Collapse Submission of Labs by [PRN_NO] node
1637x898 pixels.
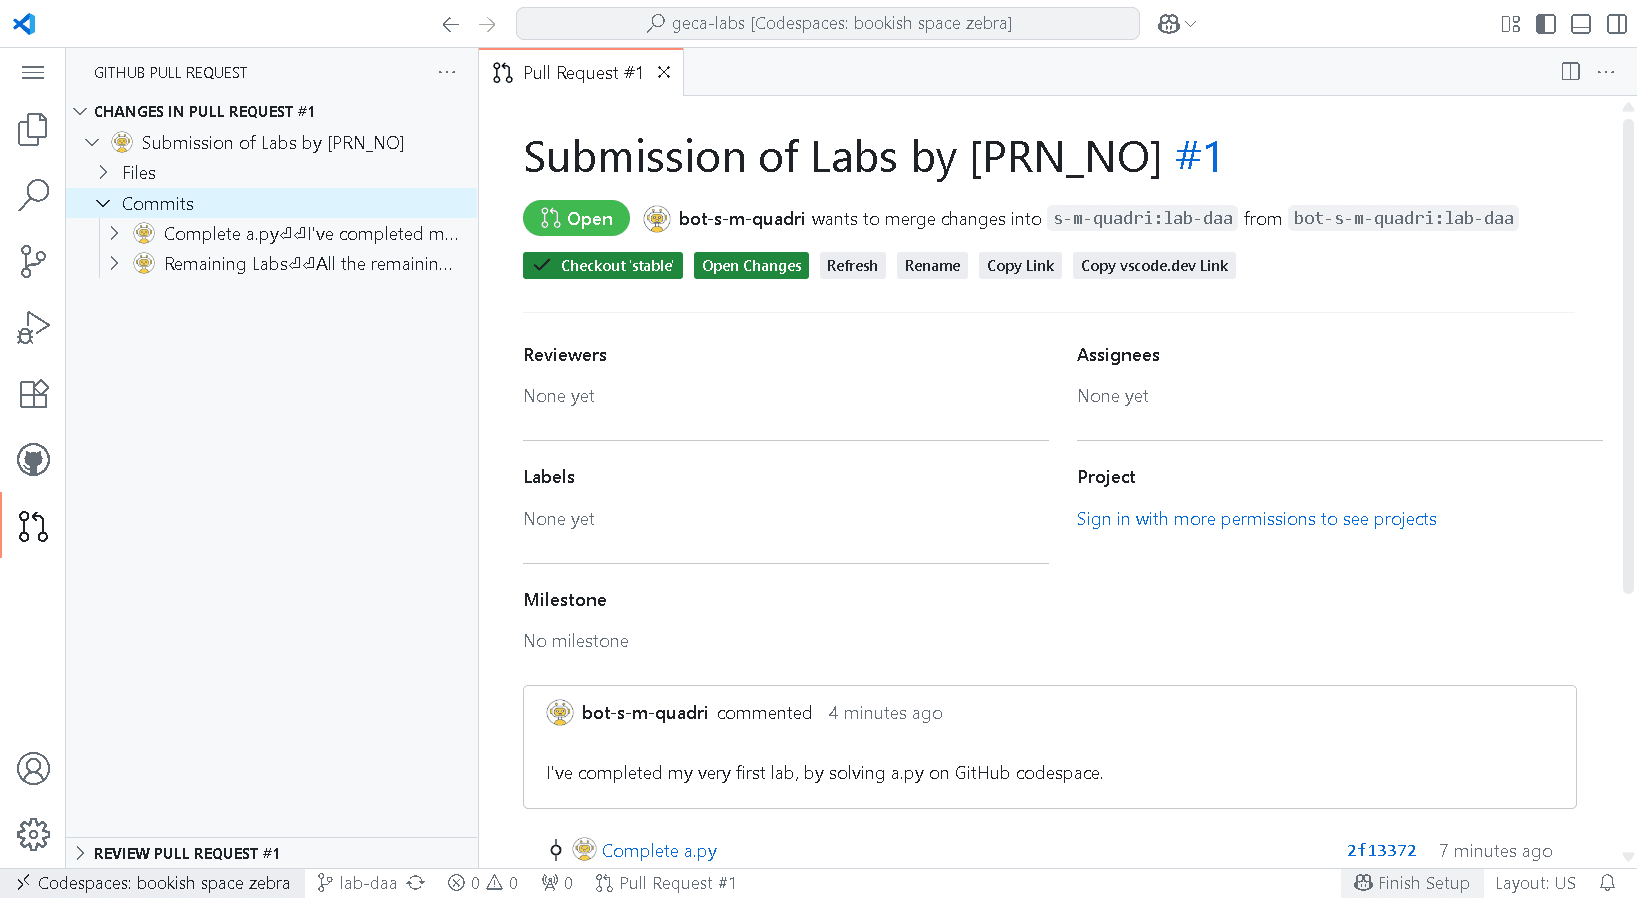point(92,143)
